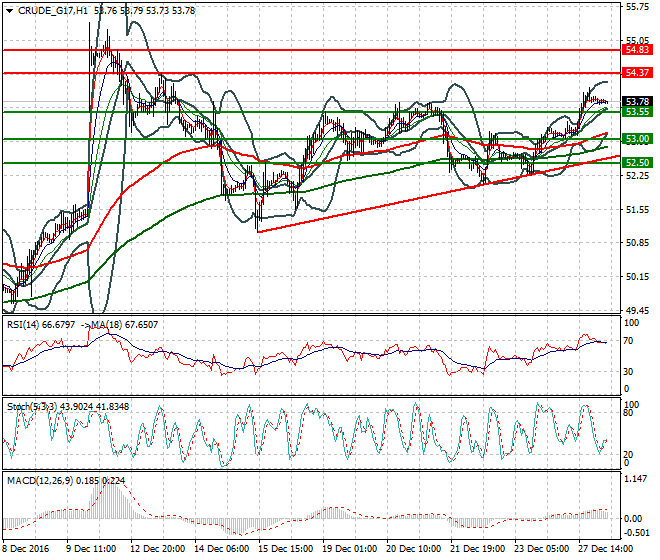
Task: Click the 50.15 price scale value
Action: point(637,277)
